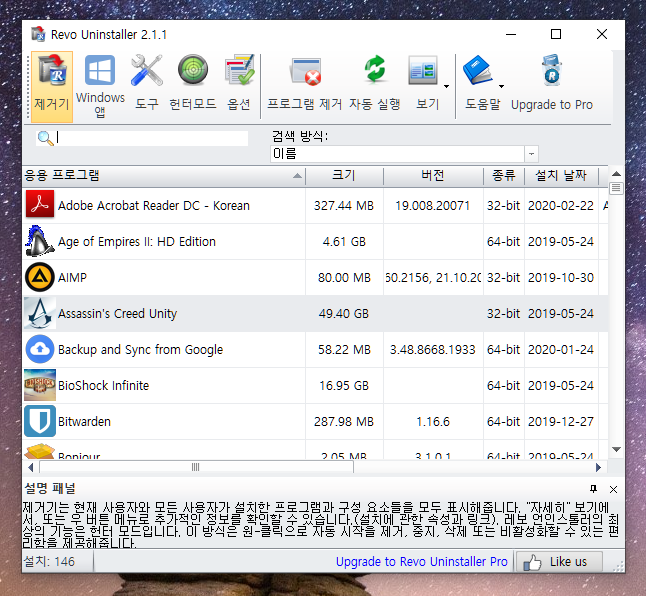
Task: Select the BioShock Infinite name
Action: 103,386
